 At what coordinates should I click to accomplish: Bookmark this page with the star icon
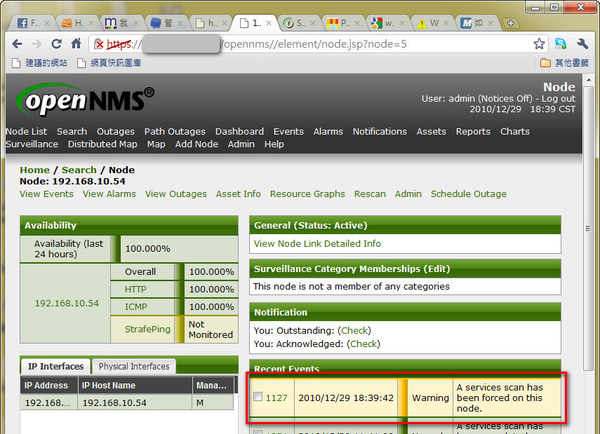point(539,44)
